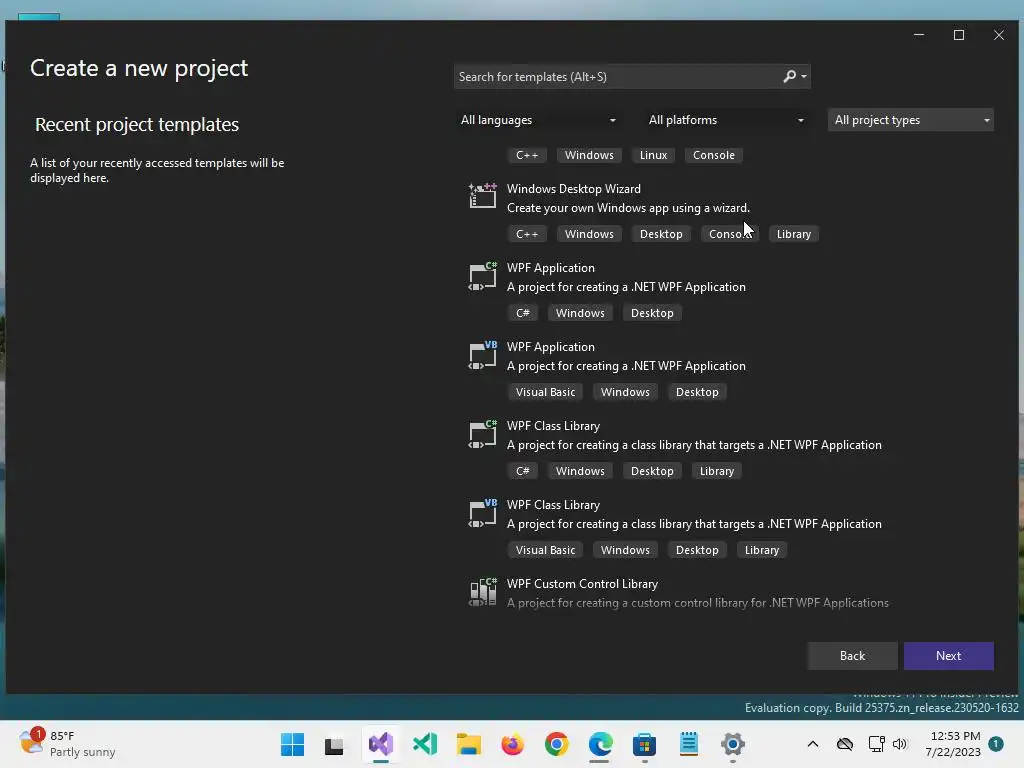Open the black Task View taskbar icon
The image size is (1024, 768).
coord(334,745)
